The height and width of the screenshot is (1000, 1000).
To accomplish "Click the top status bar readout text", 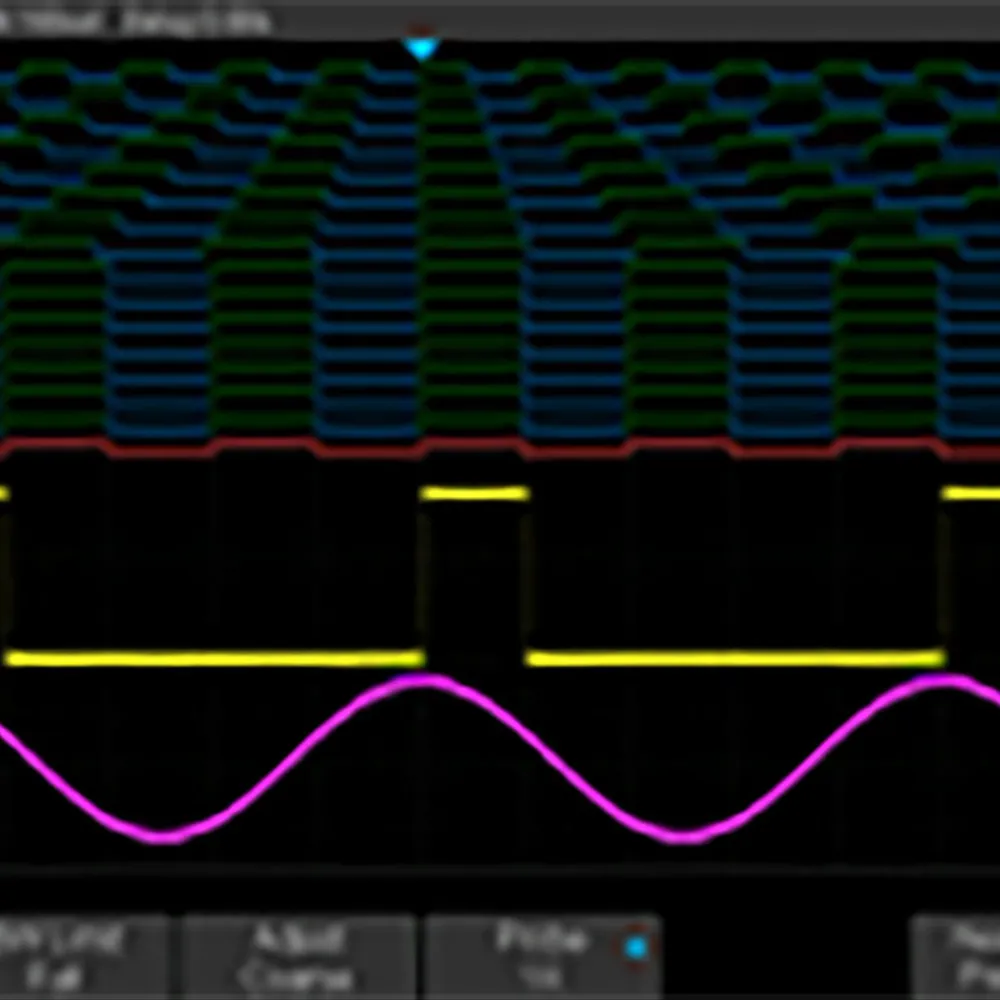I will (x=140, y=20).
